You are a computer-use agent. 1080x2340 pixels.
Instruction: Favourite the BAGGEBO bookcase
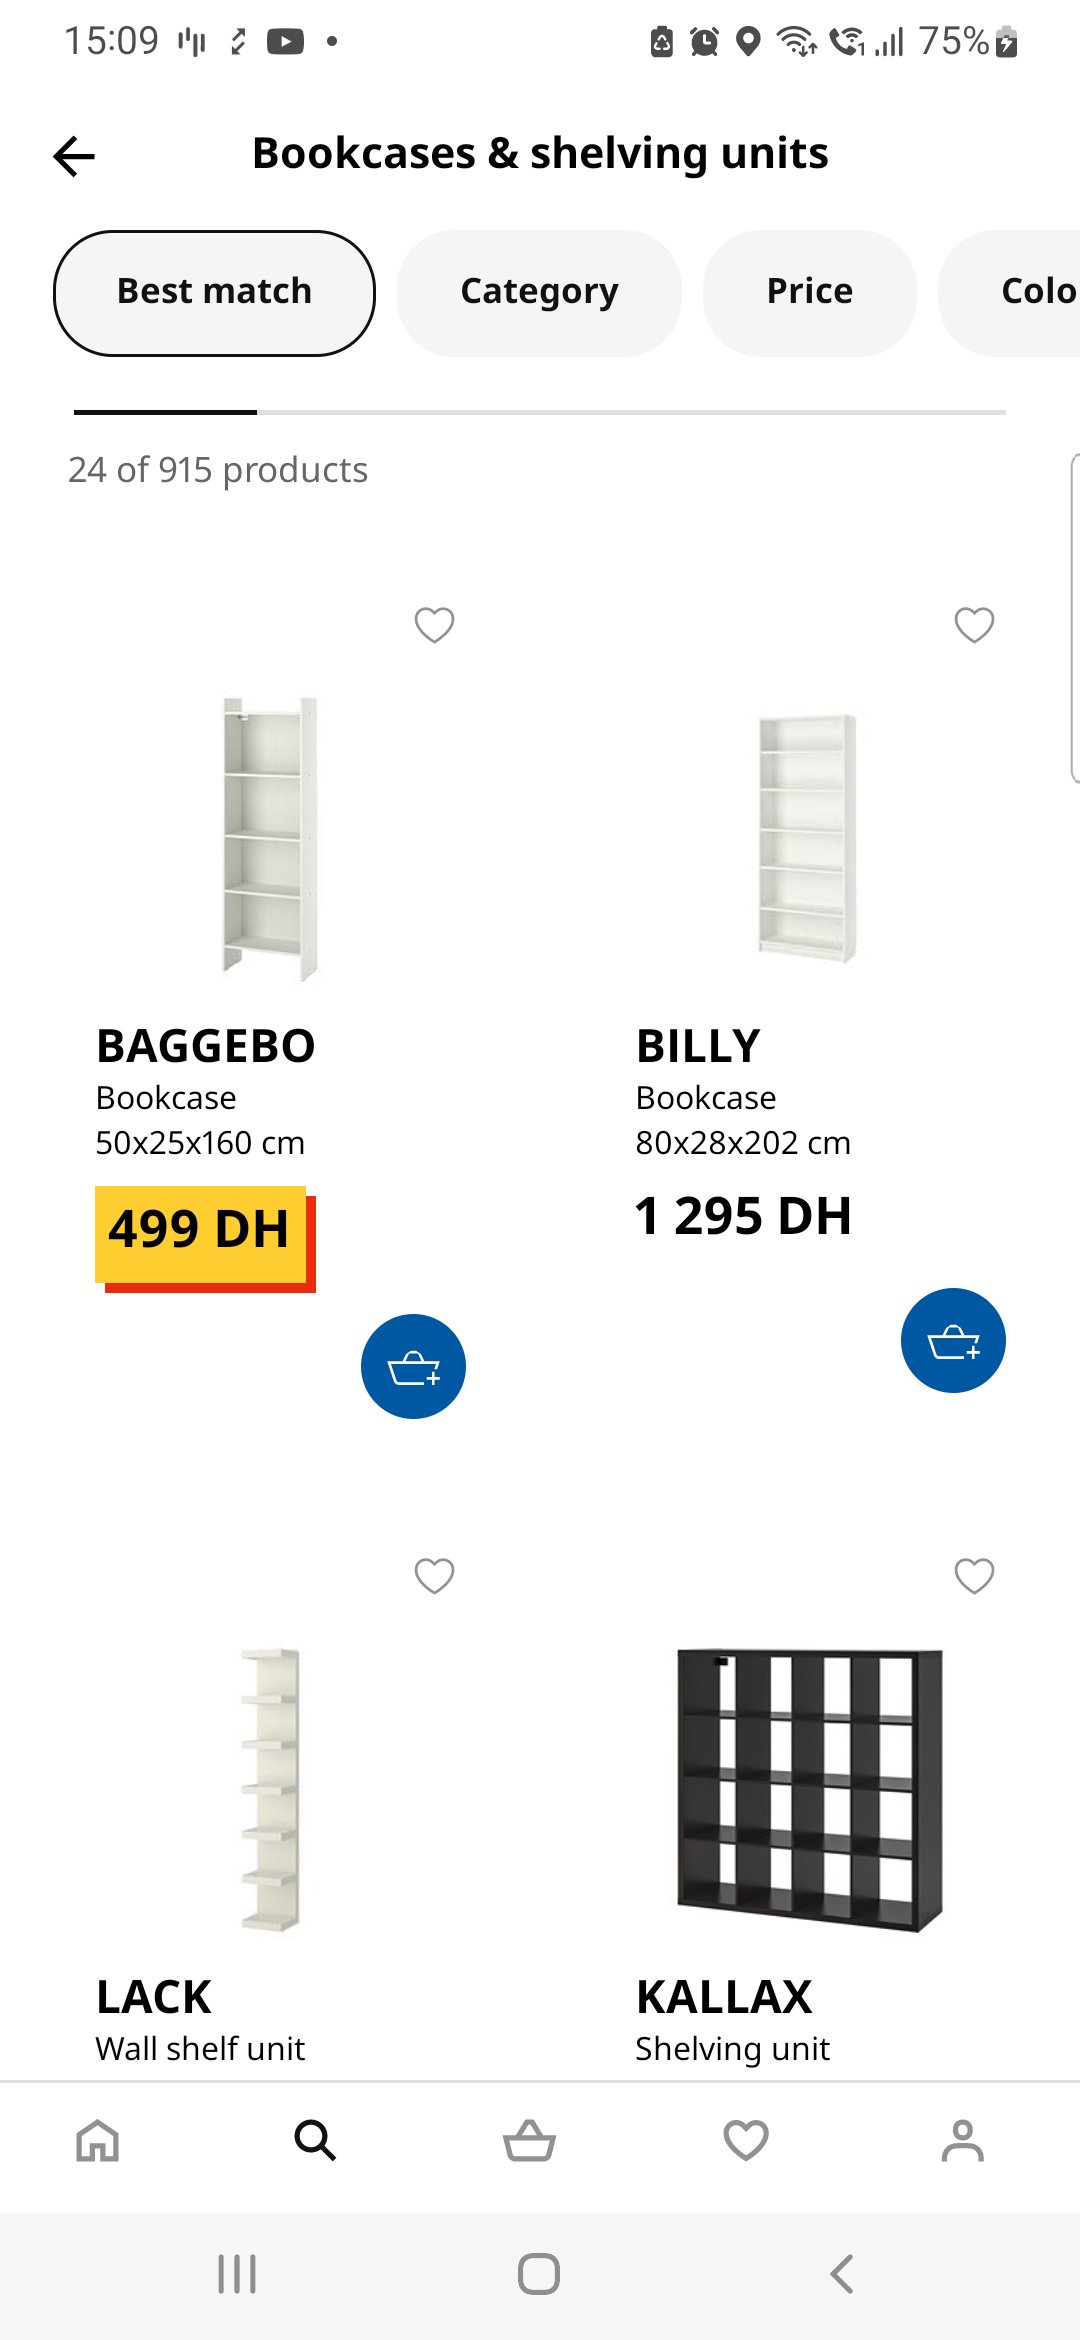click(x=434, y=625)
